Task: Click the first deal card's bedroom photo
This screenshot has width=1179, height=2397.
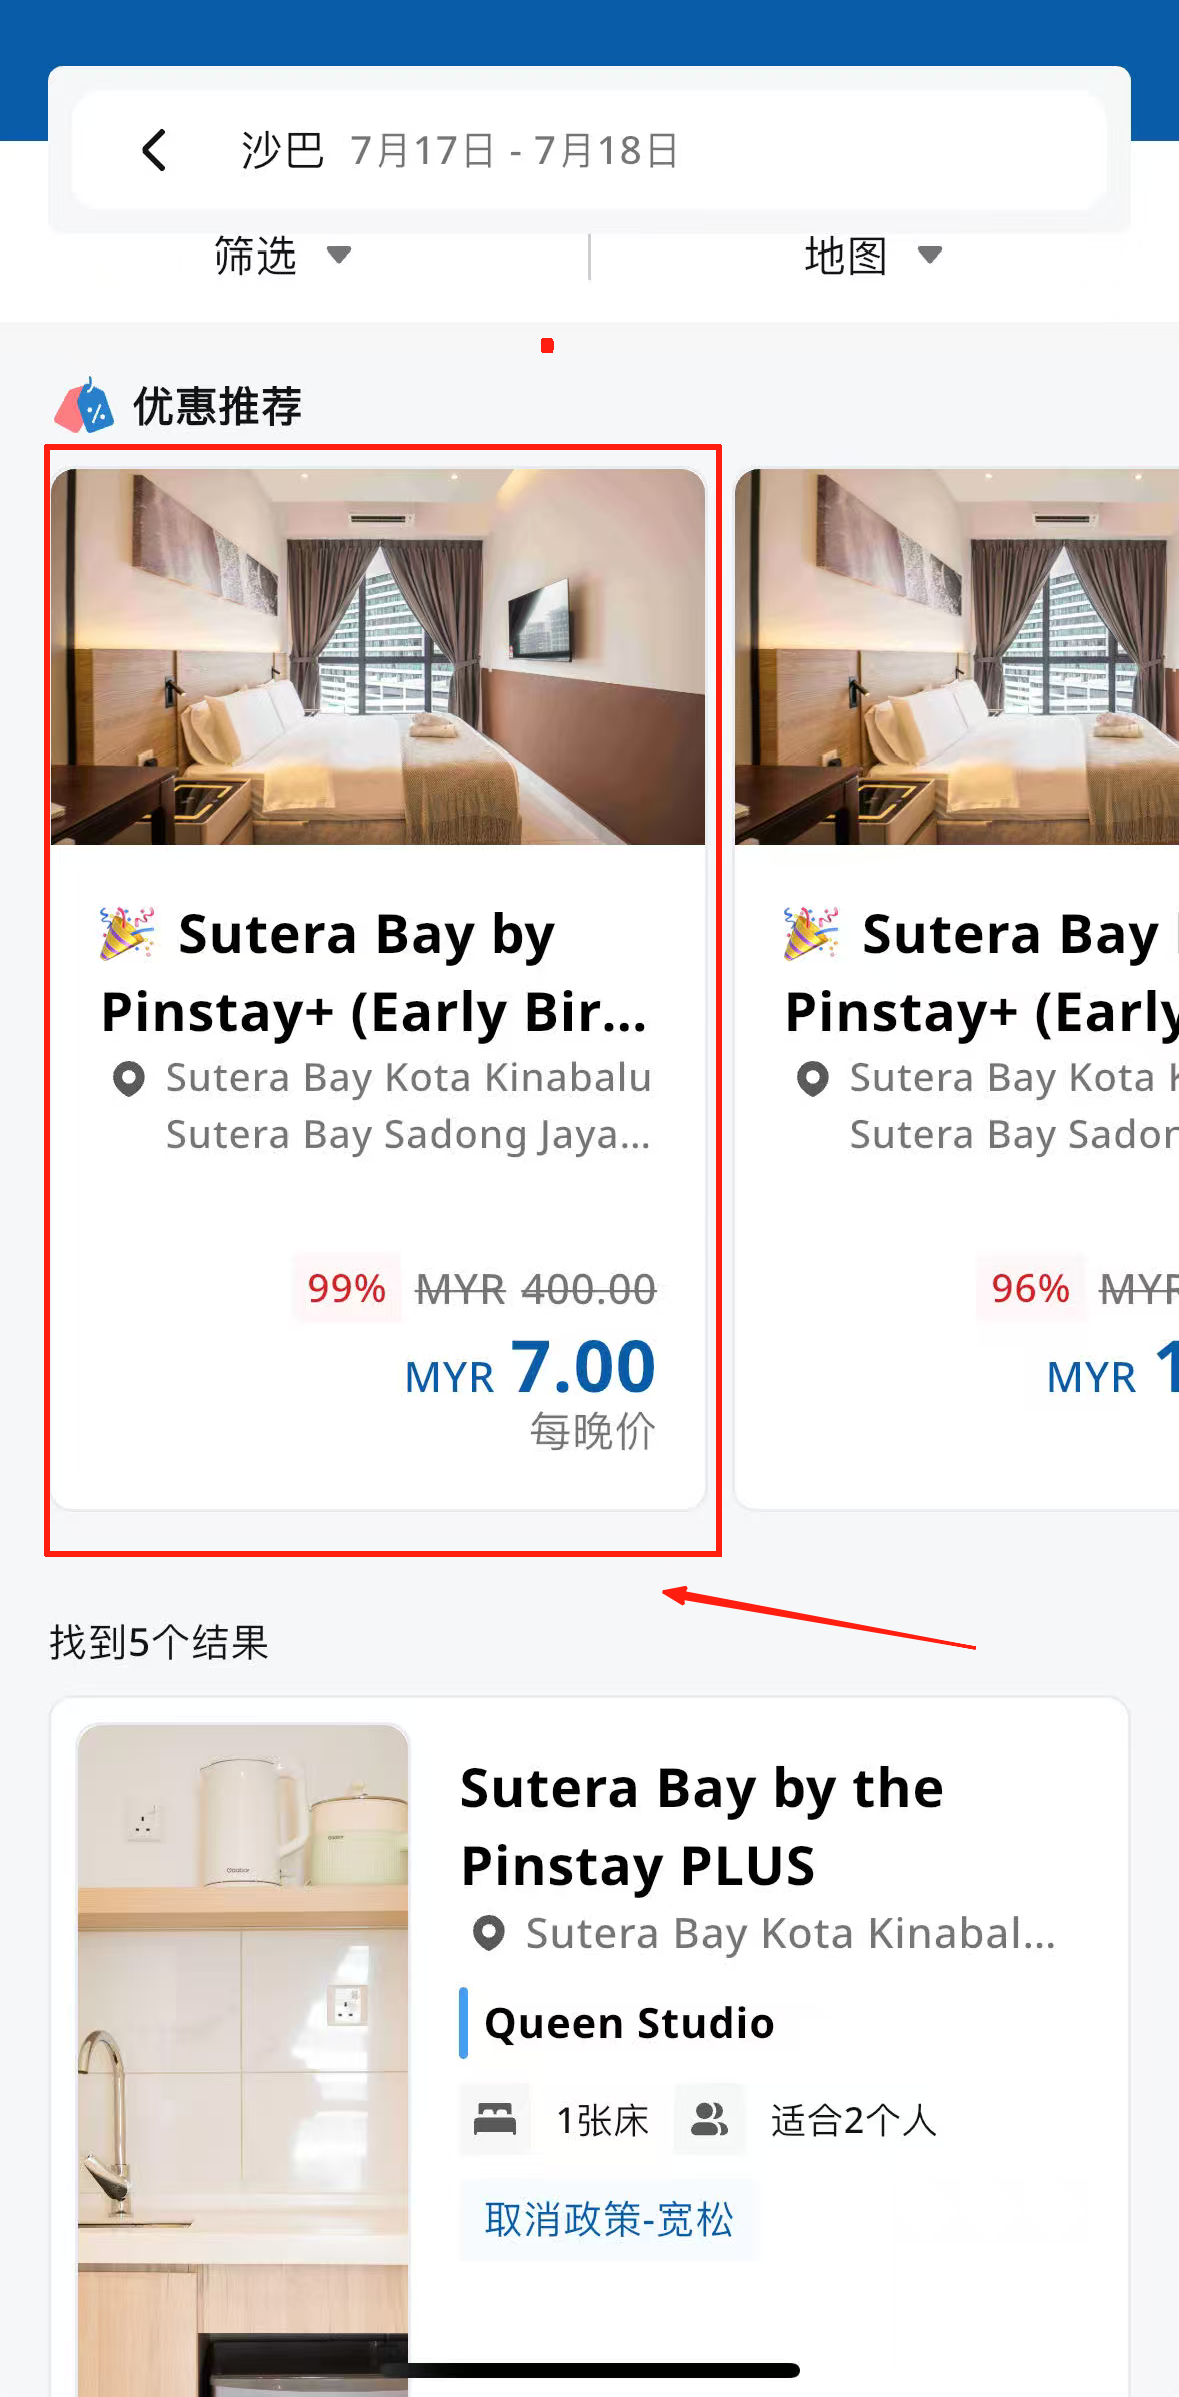Action: coord(378,657)
